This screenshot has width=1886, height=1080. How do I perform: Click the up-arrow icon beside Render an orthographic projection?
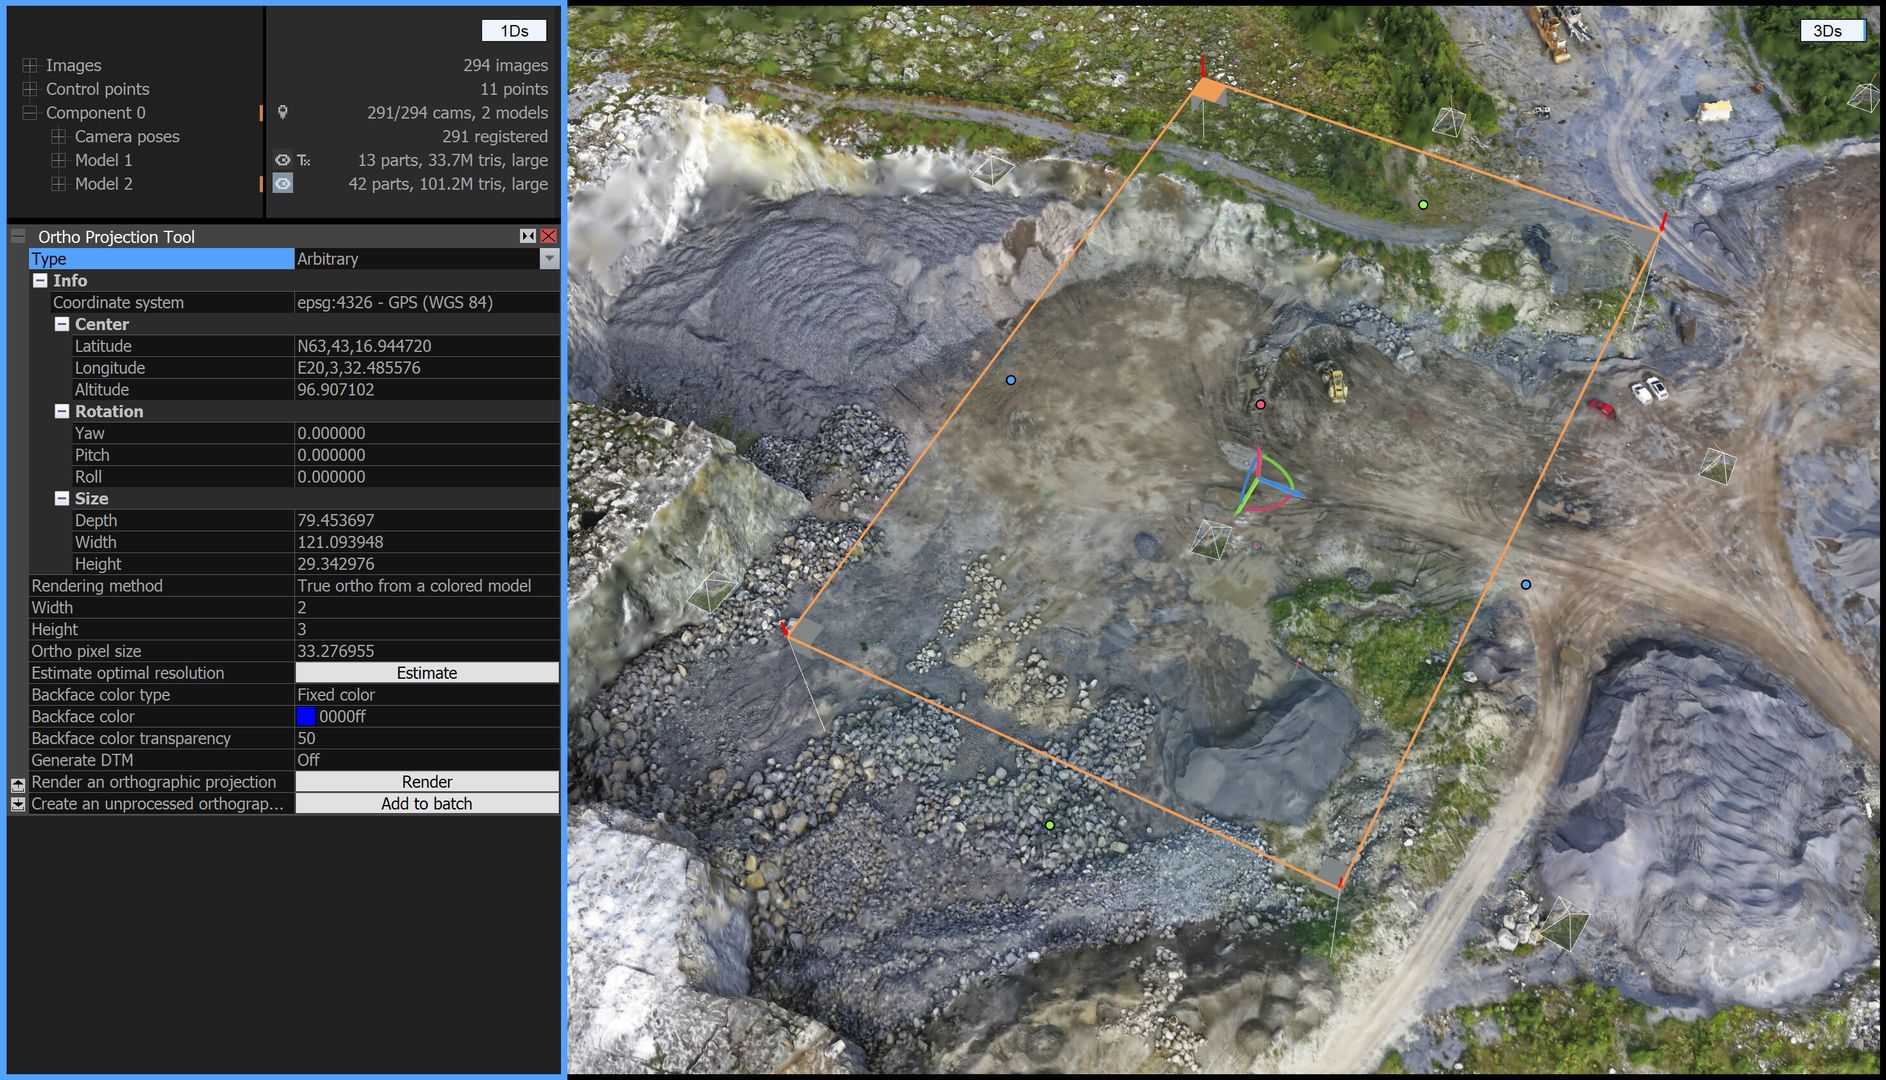[16, 782]
